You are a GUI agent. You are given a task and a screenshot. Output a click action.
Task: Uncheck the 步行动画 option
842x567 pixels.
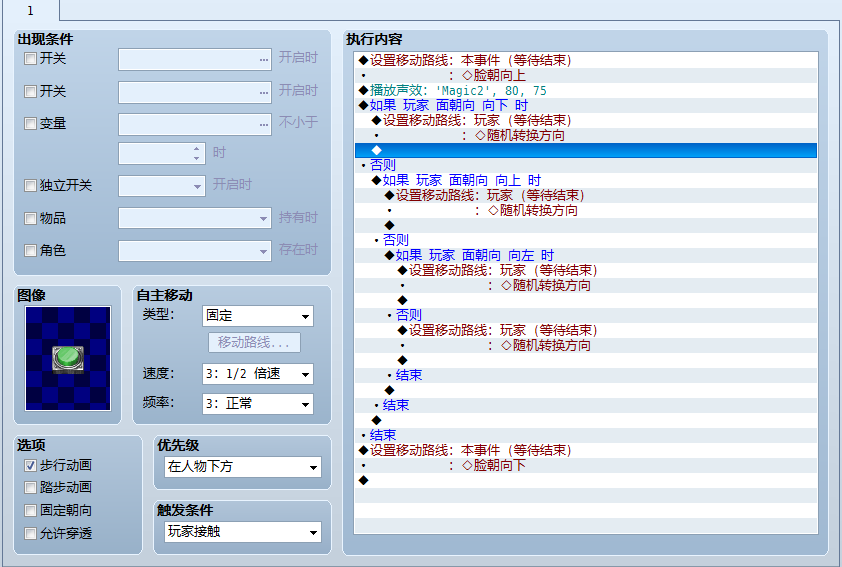pyautogui.click(x=31, y=466)
